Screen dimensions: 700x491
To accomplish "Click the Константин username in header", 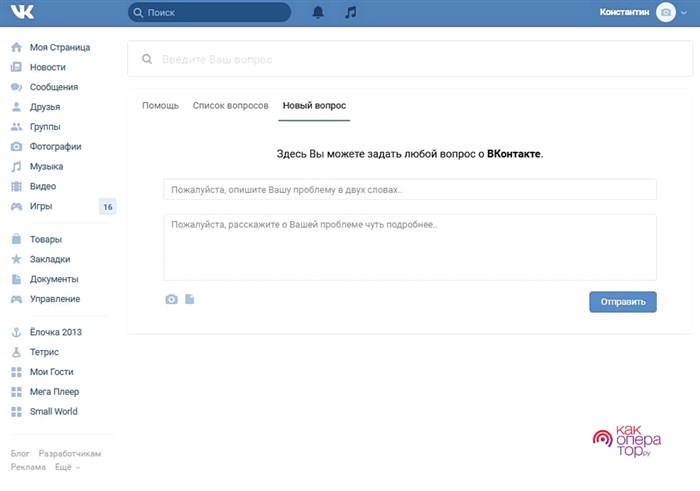I will [624, 12].
